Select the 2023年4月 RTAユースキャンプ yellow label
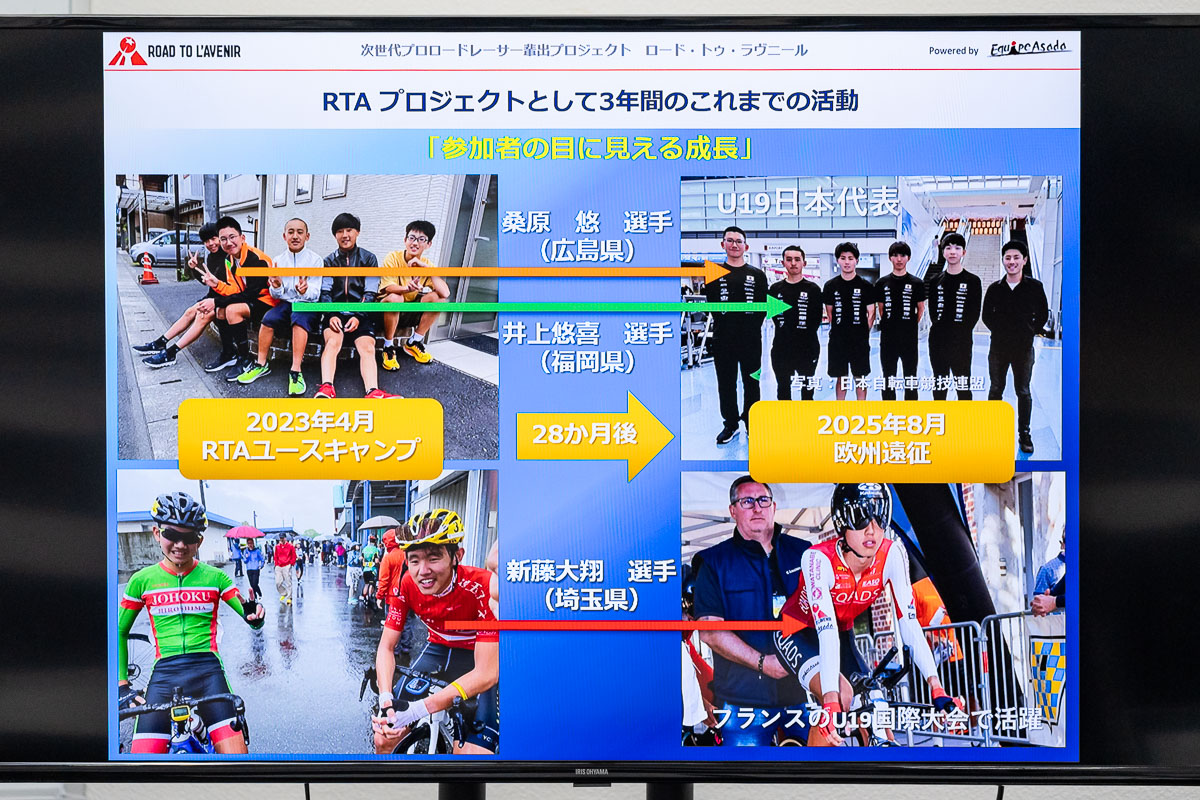This screenshot has width=1200, height=800. coord(310,438)
